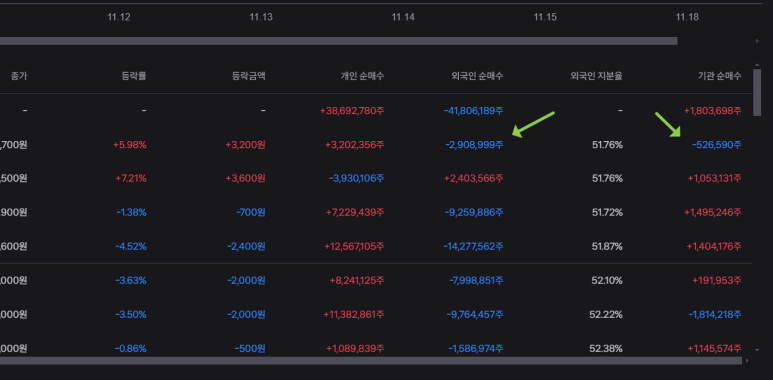Click the -9,764,457주 cell
The width and height of the screenshot is (773, 380).
click(x=475, y=314)
